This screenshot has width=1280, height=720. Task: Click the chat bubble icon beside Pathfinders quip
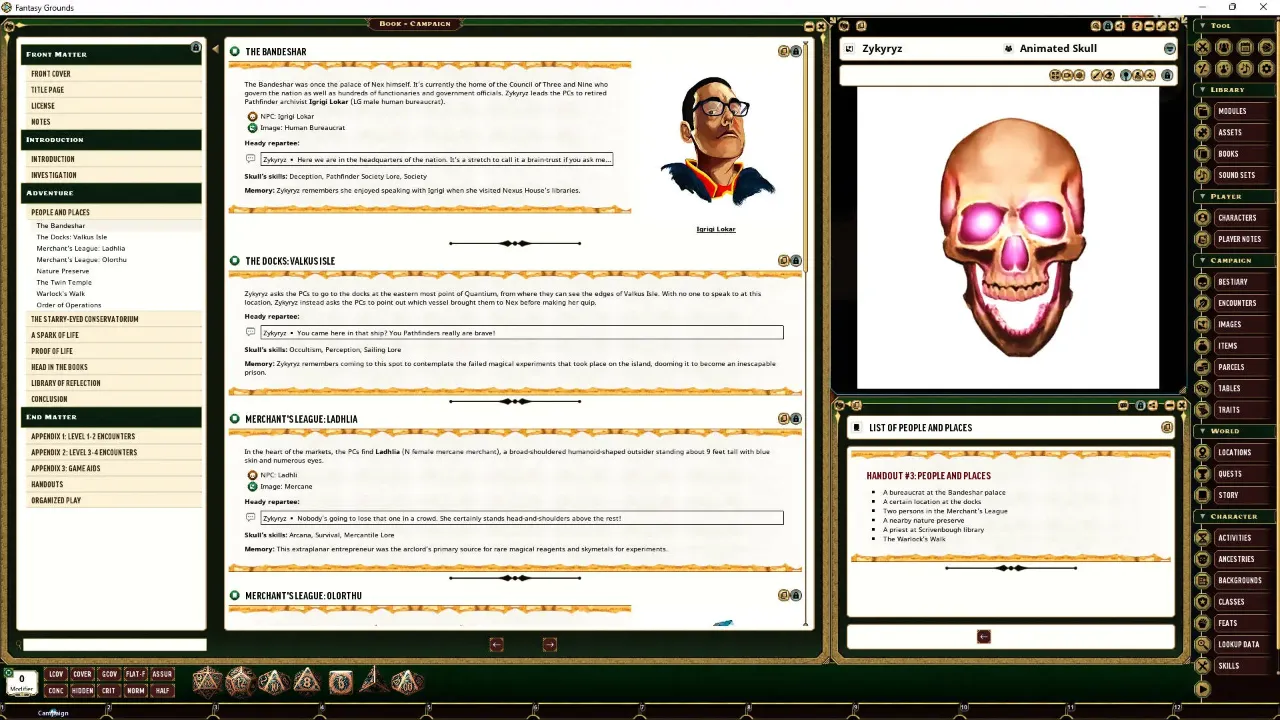click(x=251, y=332)
